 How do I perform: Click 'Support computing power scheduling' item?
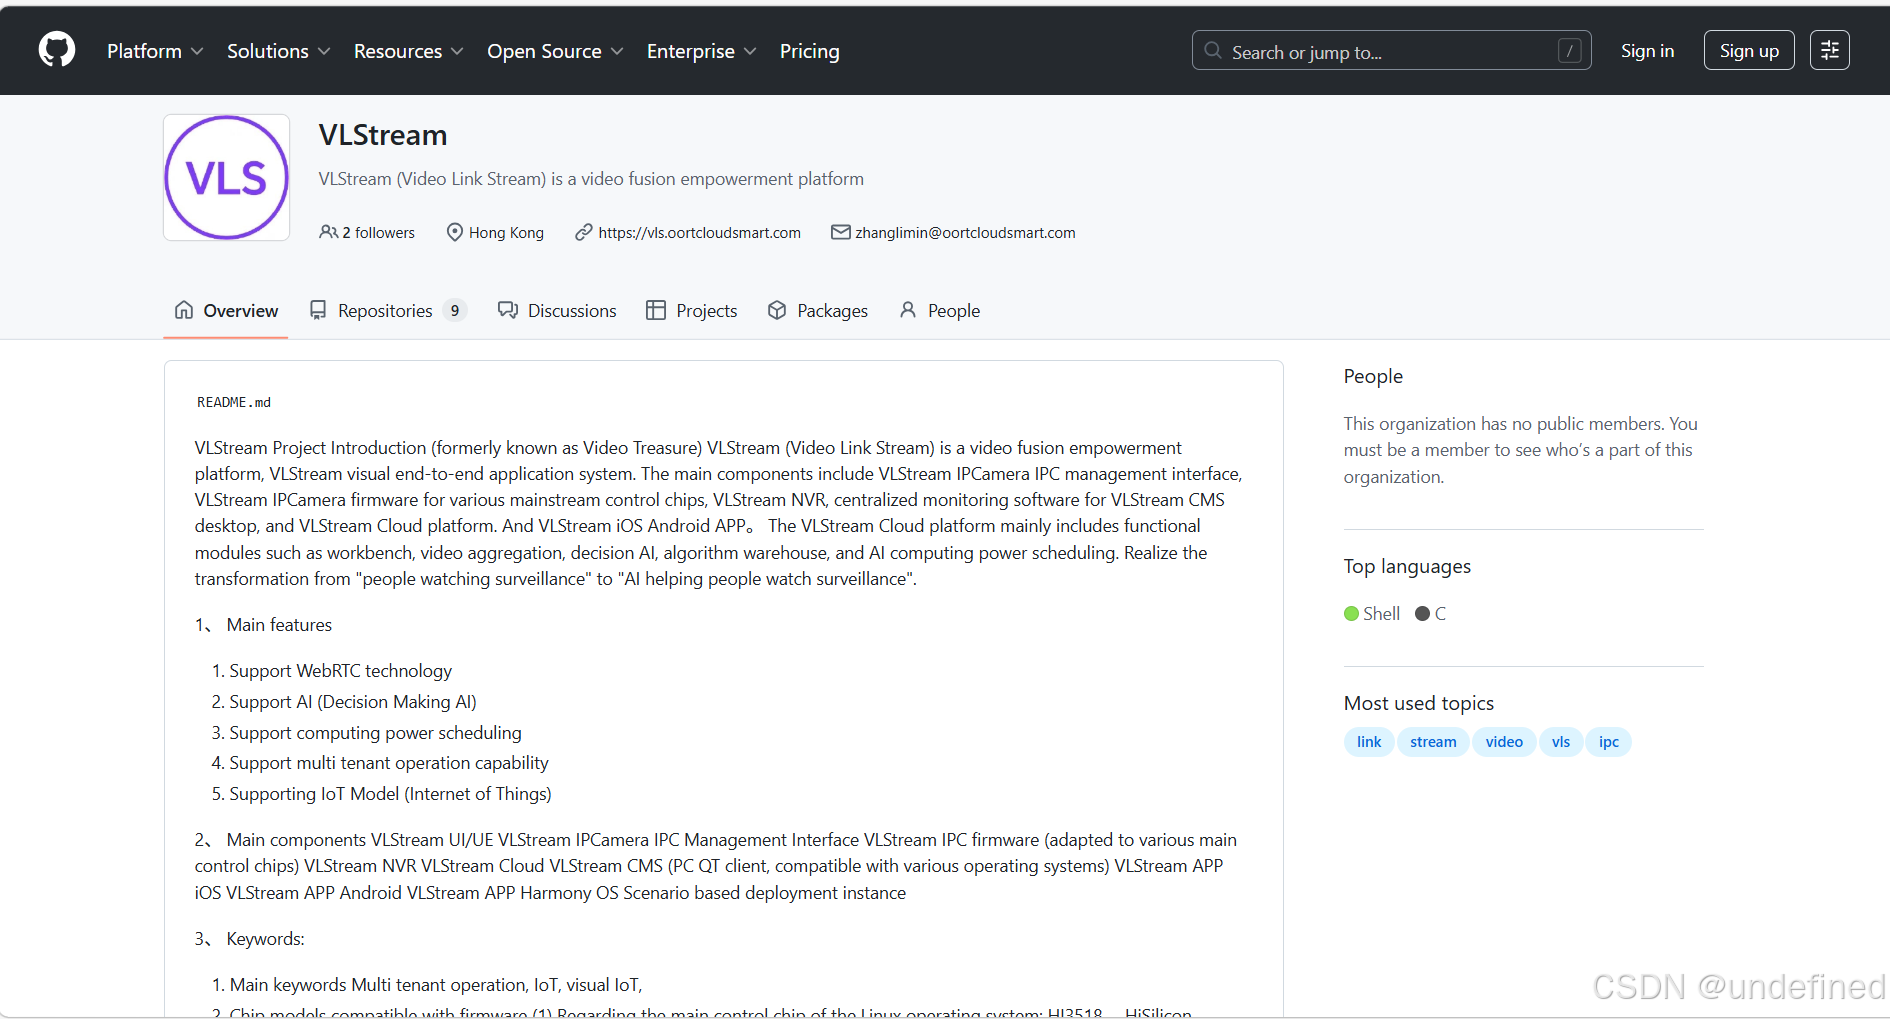pyautogui.click(x=375, y=733)
